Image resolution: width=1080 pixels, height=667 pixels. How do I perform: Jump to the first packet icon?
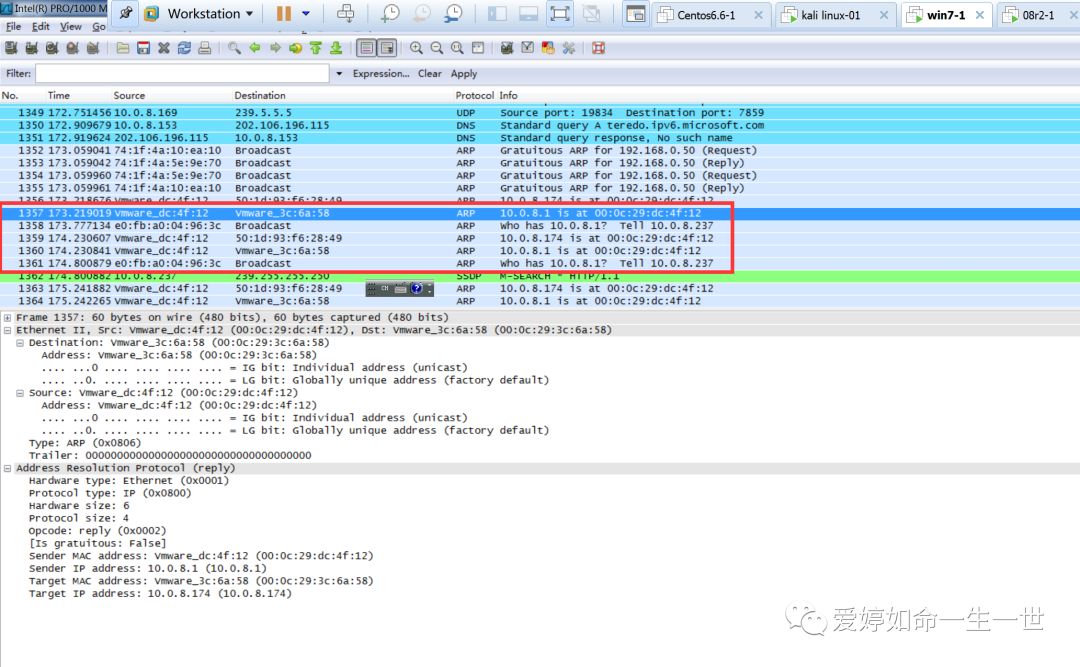(315, 48)
